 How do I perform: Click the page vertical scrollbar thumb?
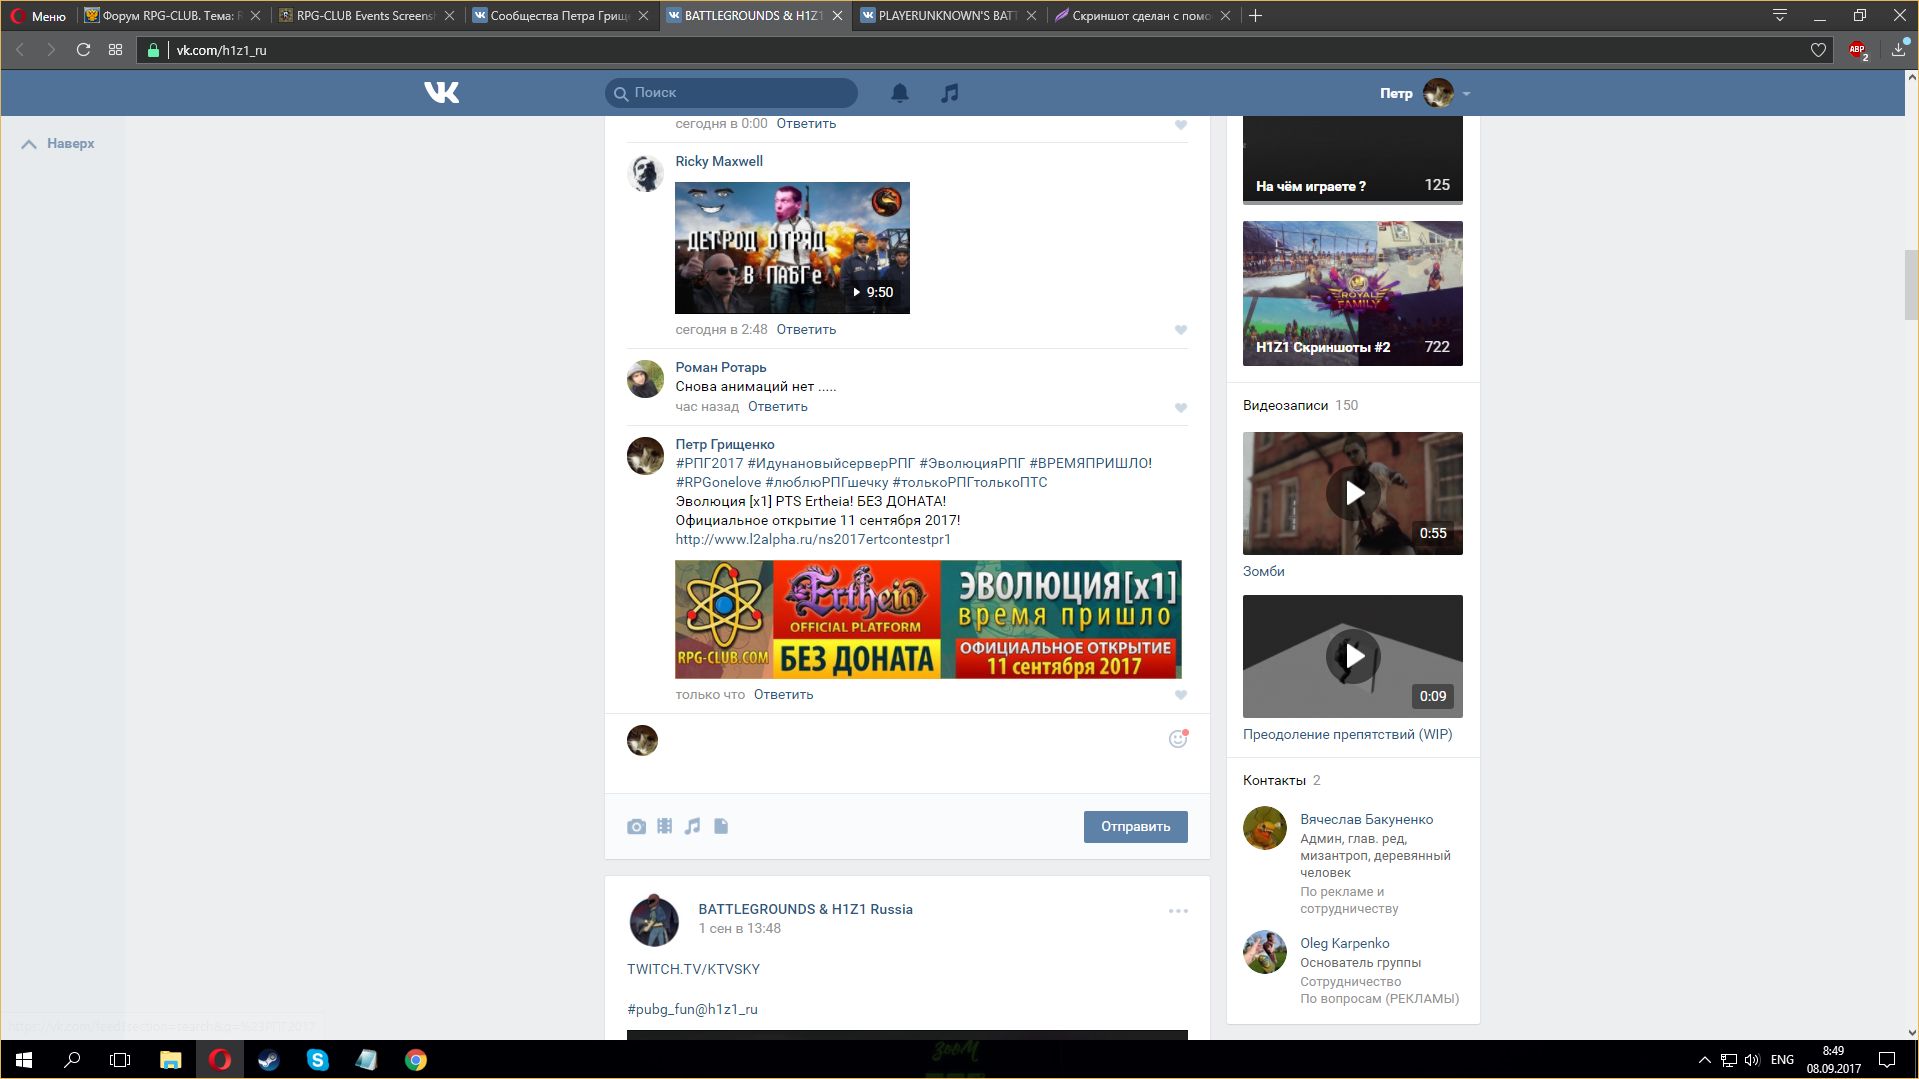1911,285
